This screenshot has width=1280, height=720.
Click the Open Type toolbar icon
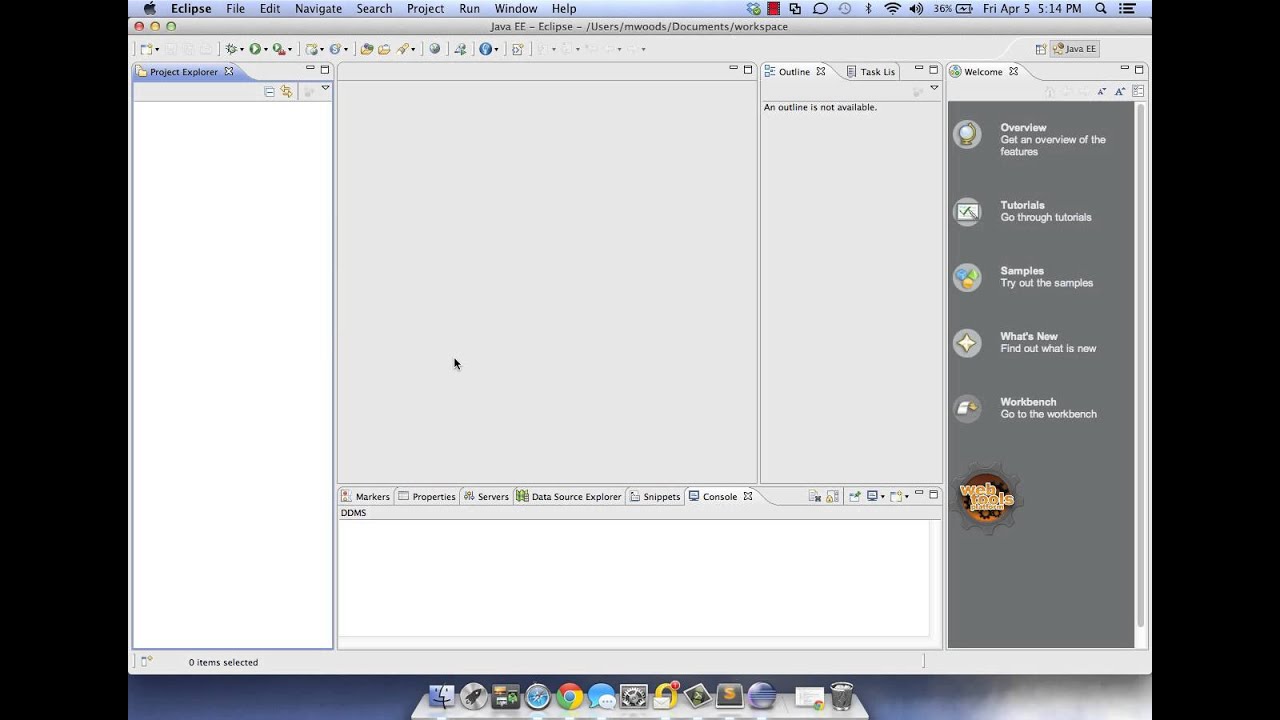click(367, 49)
